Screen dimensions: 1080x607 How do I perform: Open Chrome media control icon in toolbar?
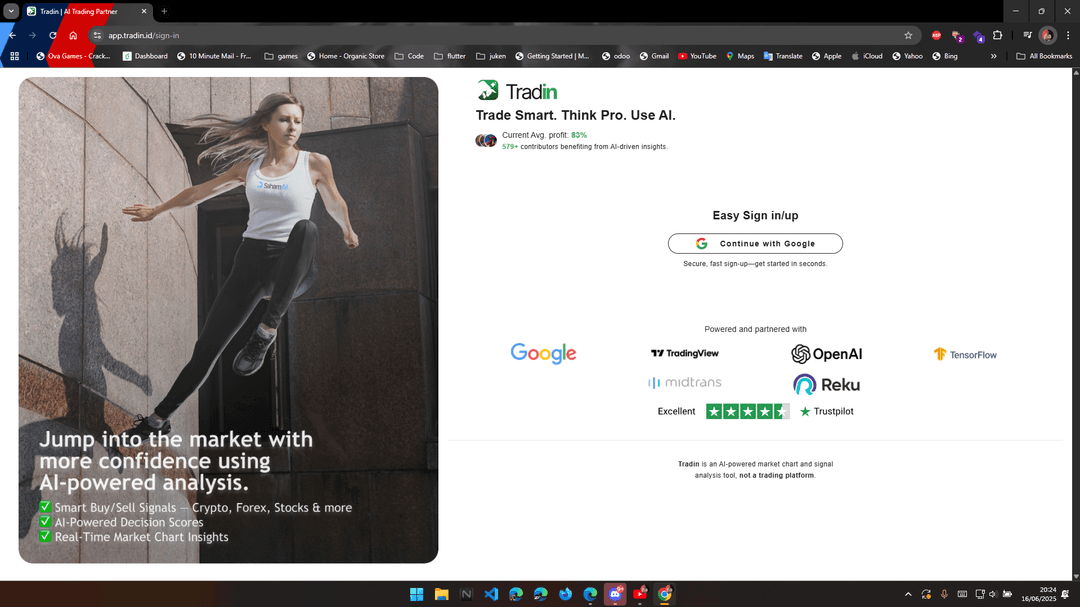(x=1027, y=35)
